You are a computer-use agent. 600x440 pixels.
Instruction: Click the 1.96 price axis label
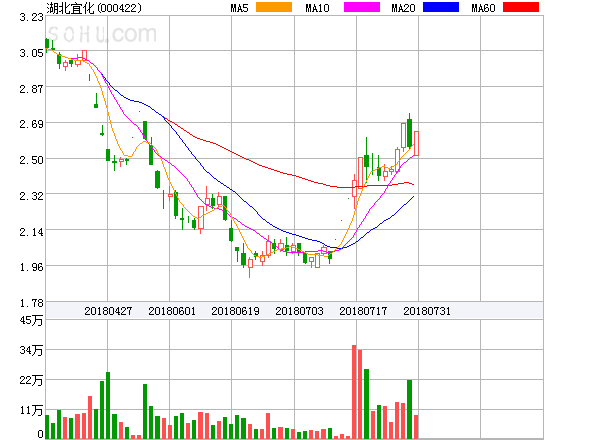click(x=31, y=267)
